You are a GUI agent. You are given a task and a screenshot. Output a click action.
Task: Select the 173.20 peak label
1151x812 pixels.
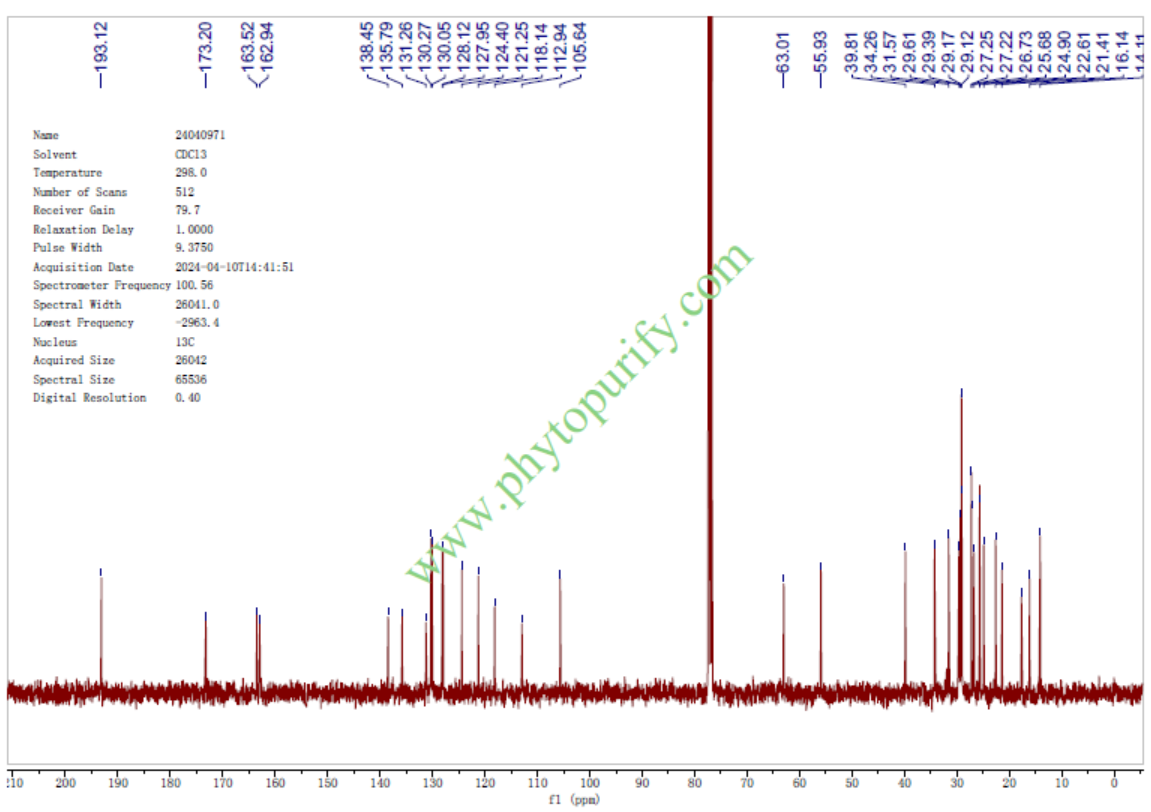coord(205,45)
